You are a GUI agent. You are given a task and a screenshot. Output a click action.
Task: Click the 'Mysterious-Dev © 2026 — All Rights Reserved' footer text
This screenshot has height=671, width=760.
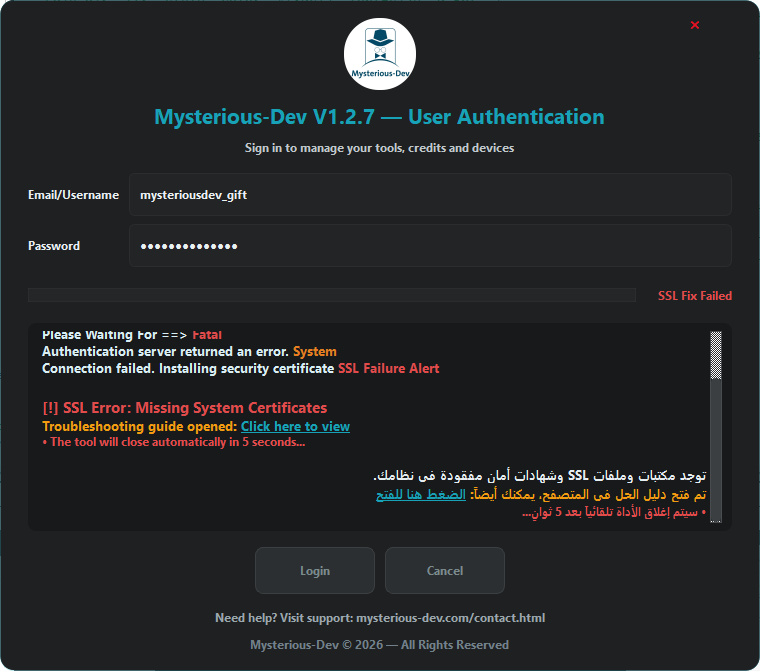tap(380, 645)
